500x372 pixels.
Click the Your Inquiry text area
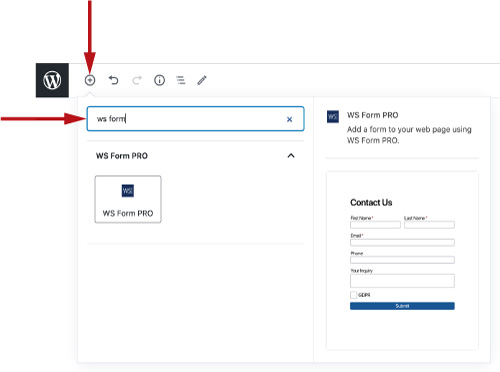click(402, 281)
